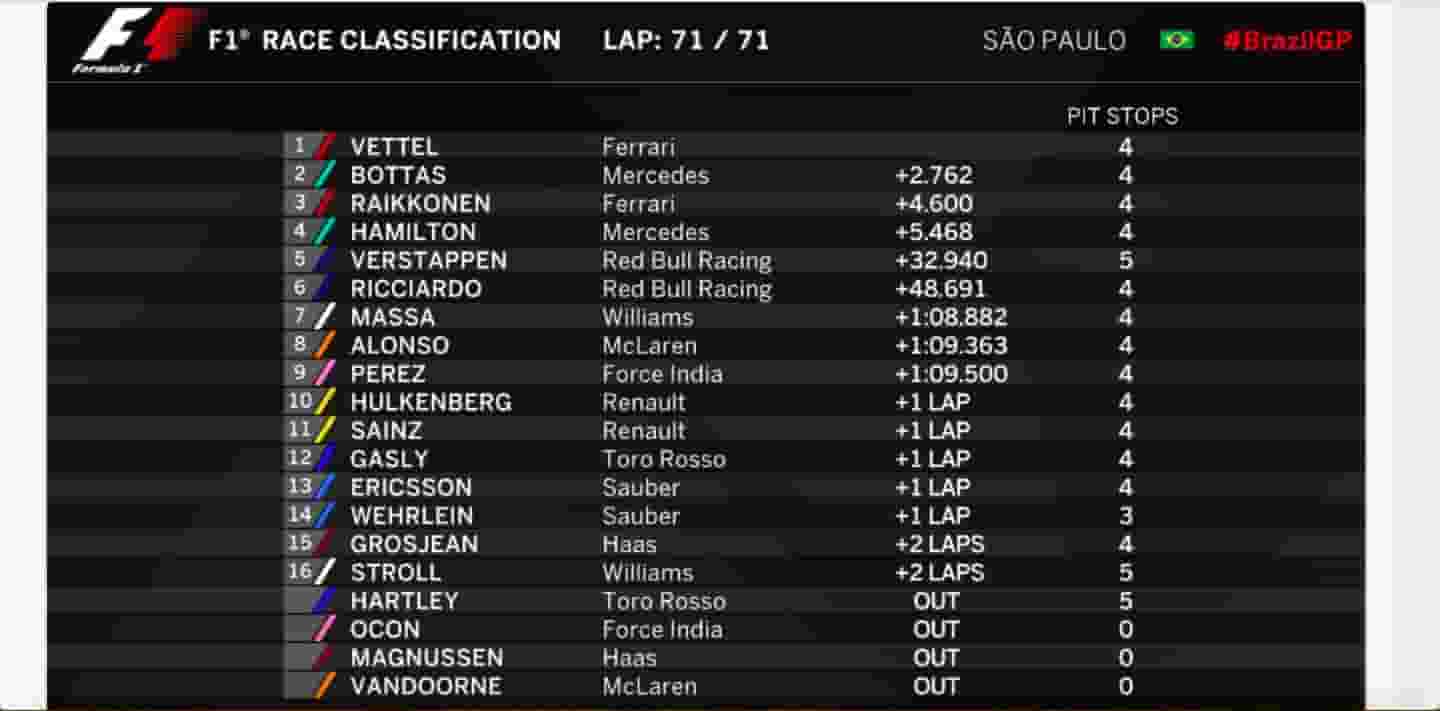Click Vettel's red Ferrari team stripe
The image size is (1440, 711).
[325, 147]
